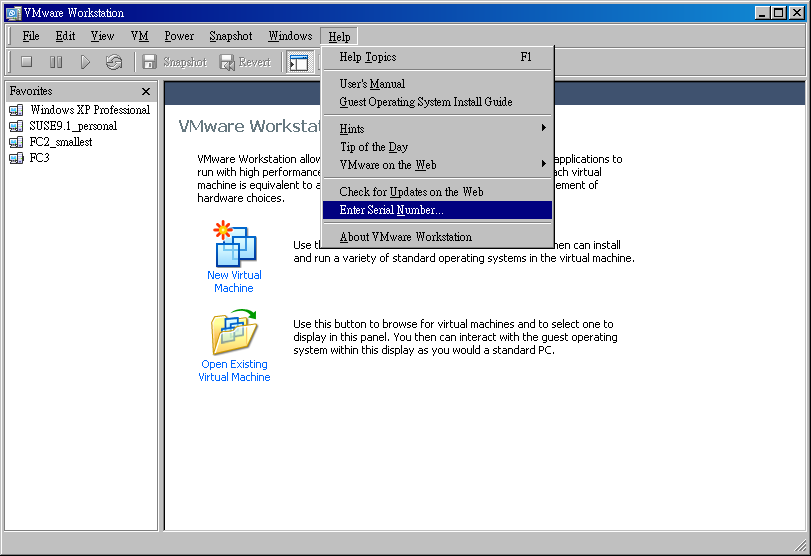Image resolution: width=811 pixels, height=556 pixels.
Task: Click the Suspend pause toolbar icon
Action: point(56,62)
